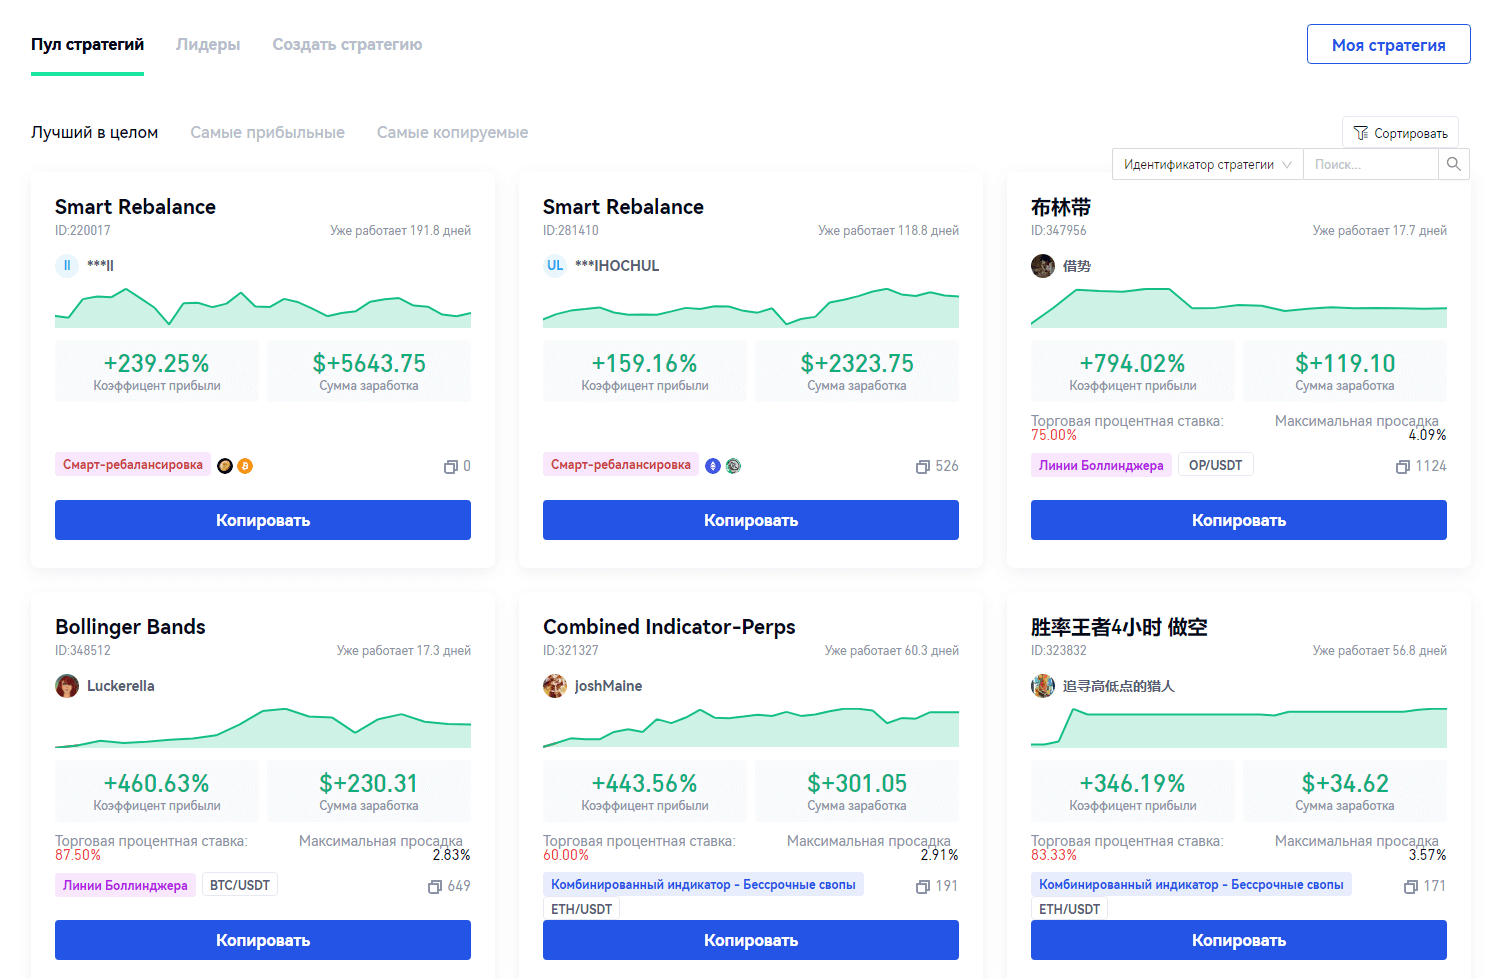Open the Сортировать filter
Viewport: 1502px width, 979px height.
[1400, 133]
